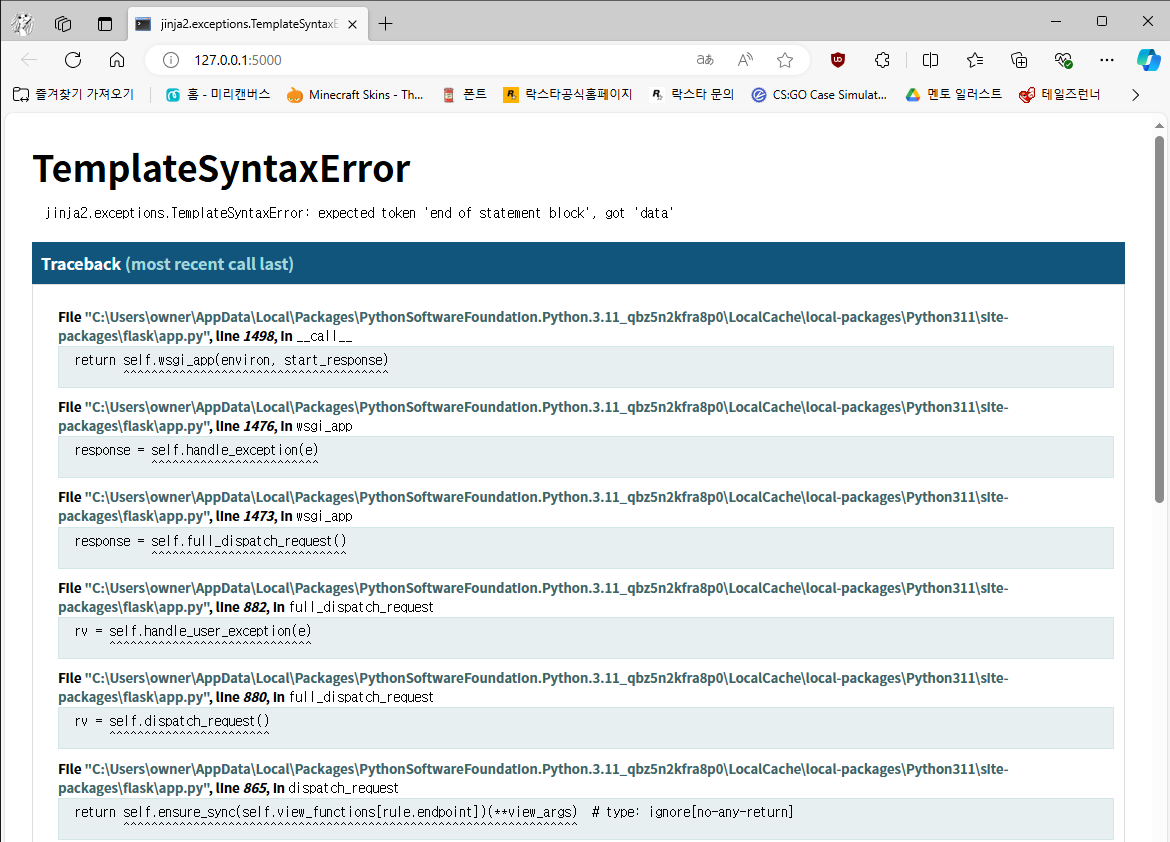Click the rv = self.dispatch_request() code
The height and width of the screenshot is (842, 1170).
[172, 721]
